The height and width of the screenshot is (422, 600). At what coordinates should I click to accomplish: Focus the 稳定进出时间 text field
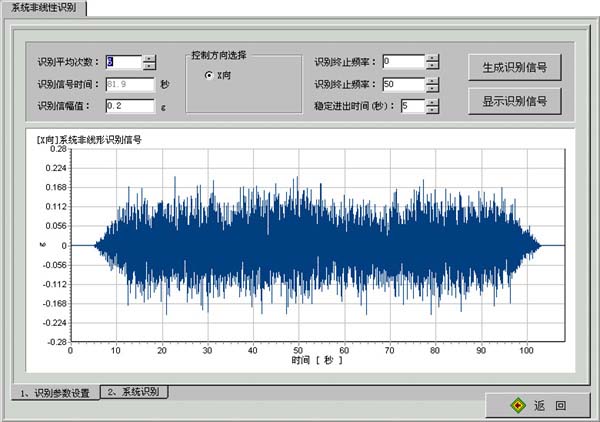click(411, 105)
